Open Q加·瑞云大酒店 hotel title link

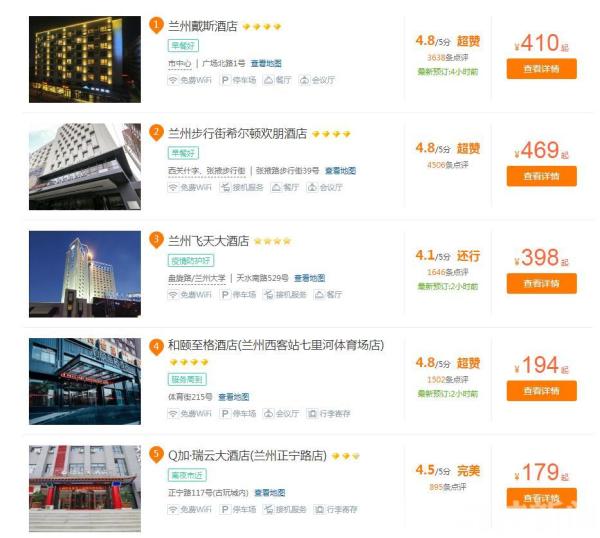coord(247,455)
